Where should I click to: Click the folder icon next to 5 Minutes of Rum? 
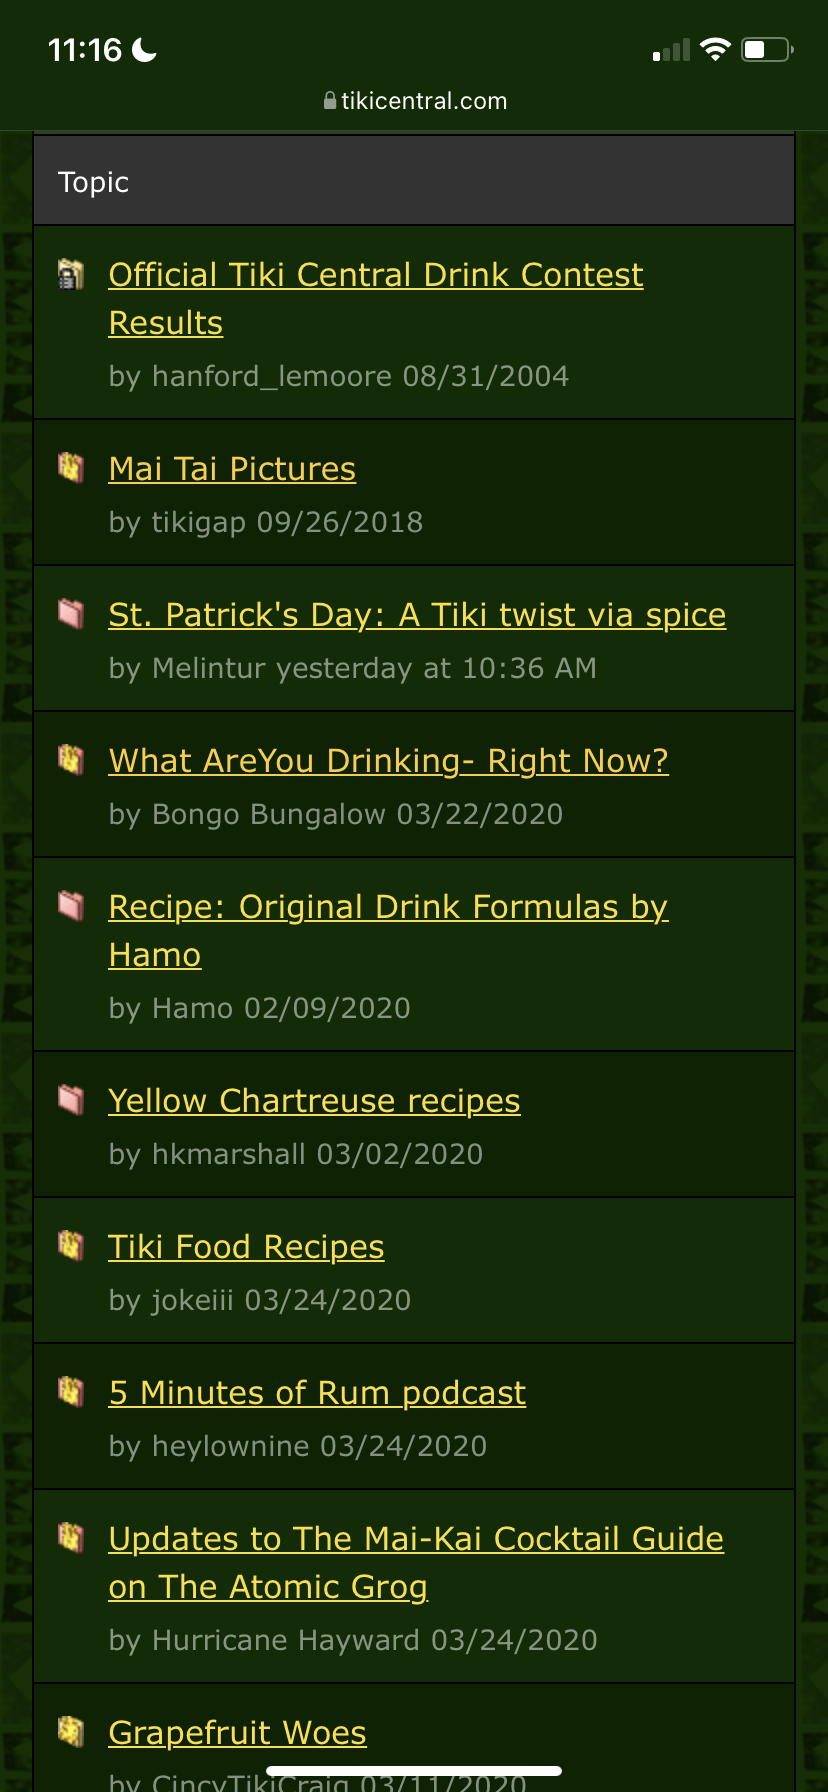(x=70, y=1391)
